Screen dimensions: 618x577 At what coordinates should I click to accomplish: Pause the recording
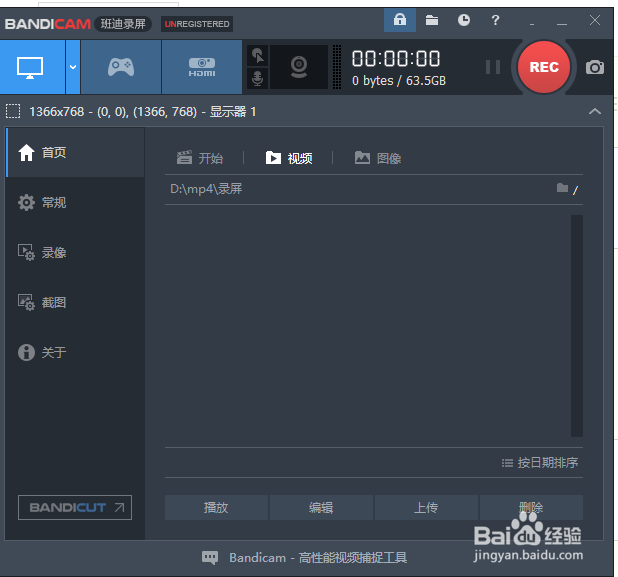(493, 67)
